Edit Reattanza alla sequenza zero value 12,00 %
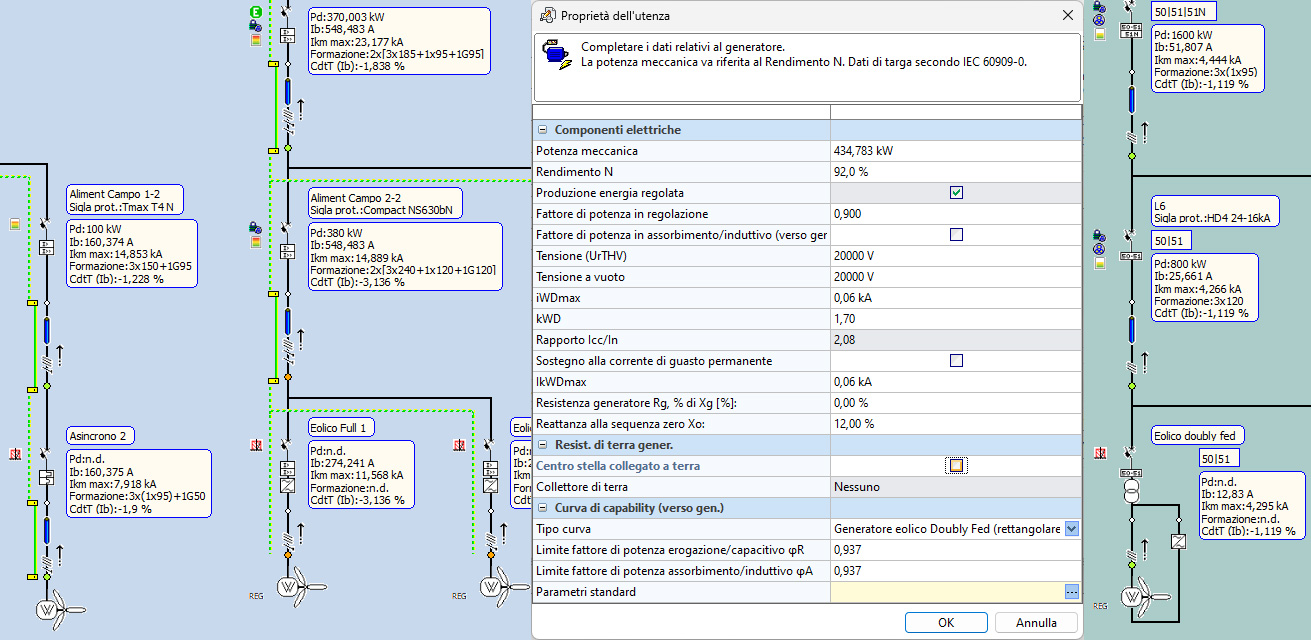 coord(956,424)
